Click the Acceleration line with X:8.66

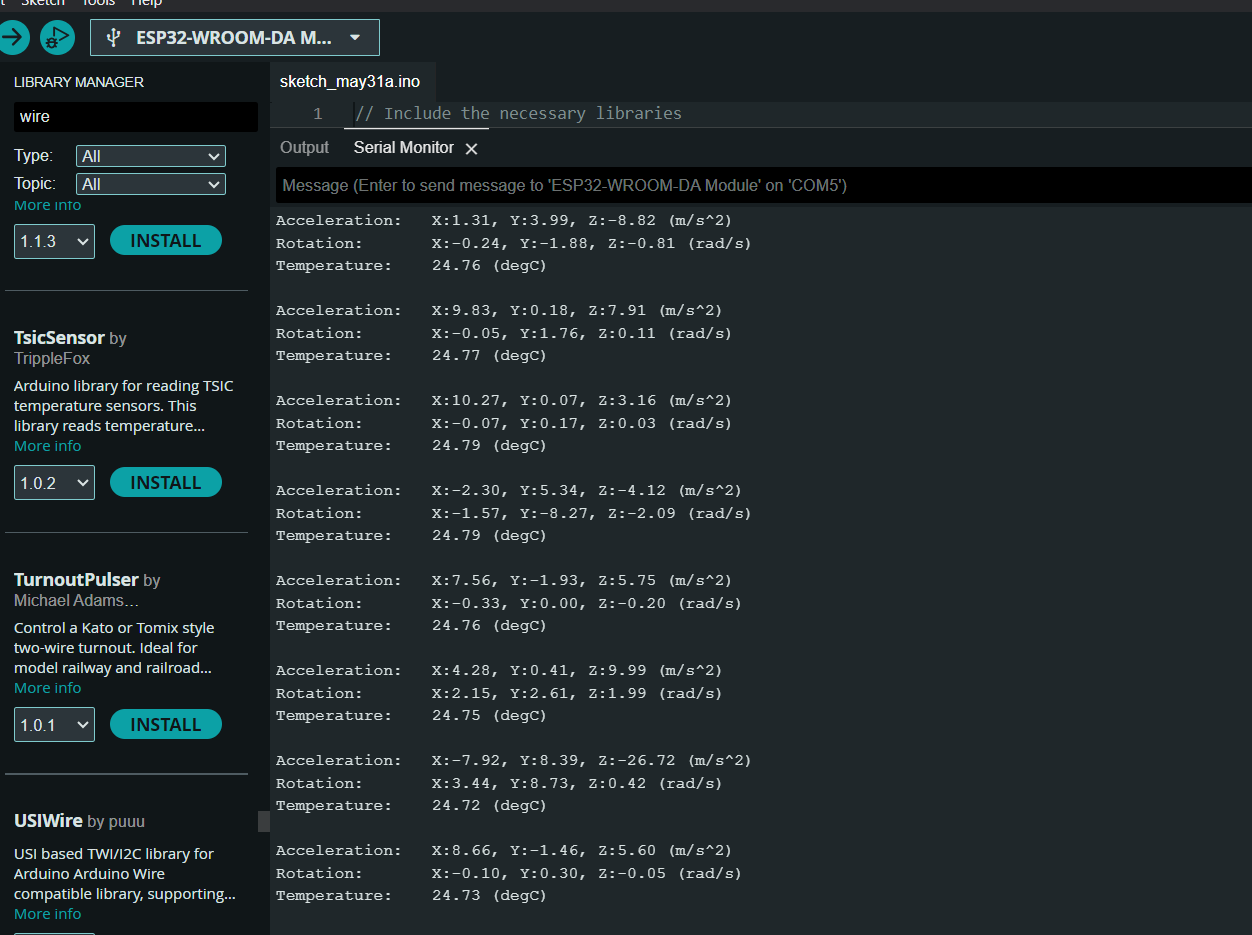click(x=503, y=850)
